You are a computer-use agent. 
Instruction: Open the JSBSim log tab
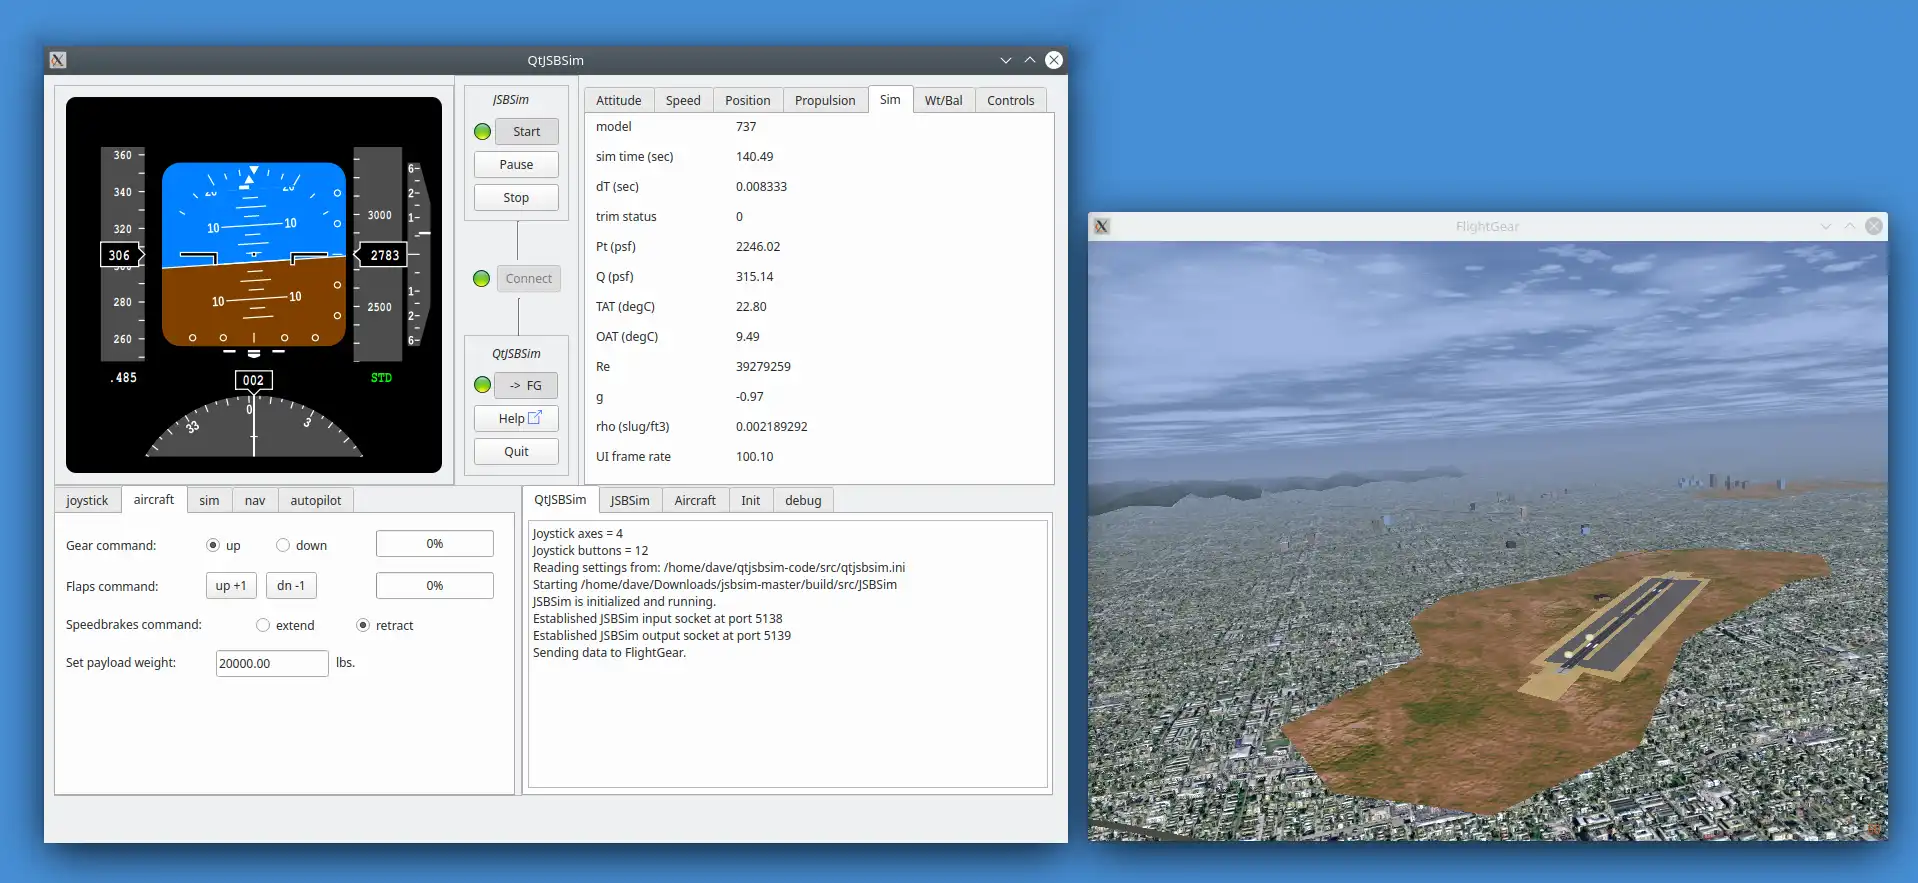(630, 500)
